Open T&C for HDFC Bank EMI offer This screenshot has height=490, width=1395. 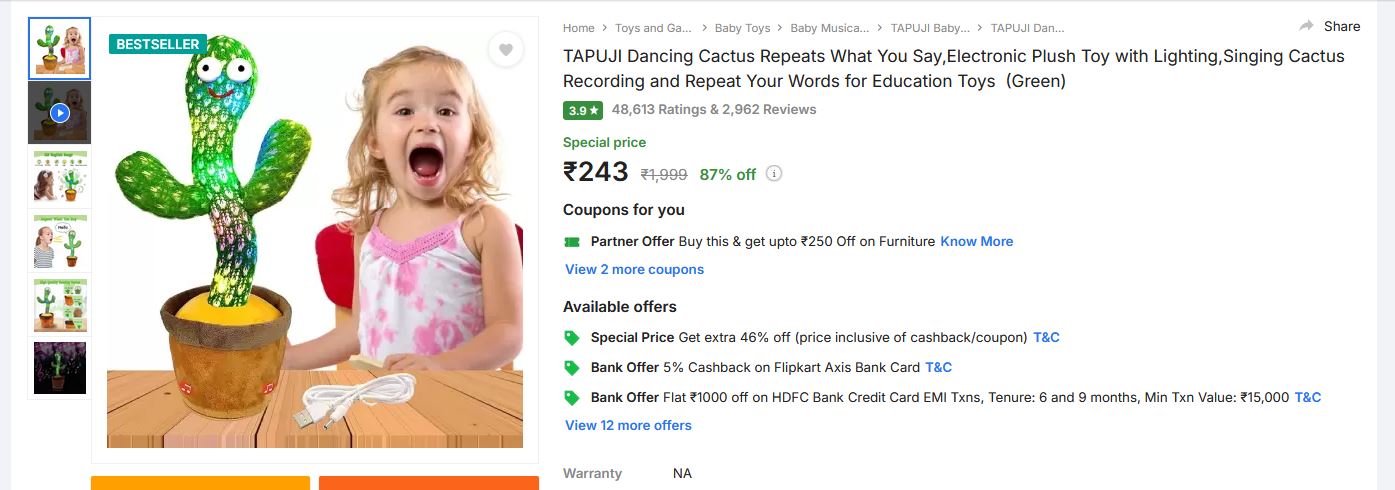(1307, 397)
